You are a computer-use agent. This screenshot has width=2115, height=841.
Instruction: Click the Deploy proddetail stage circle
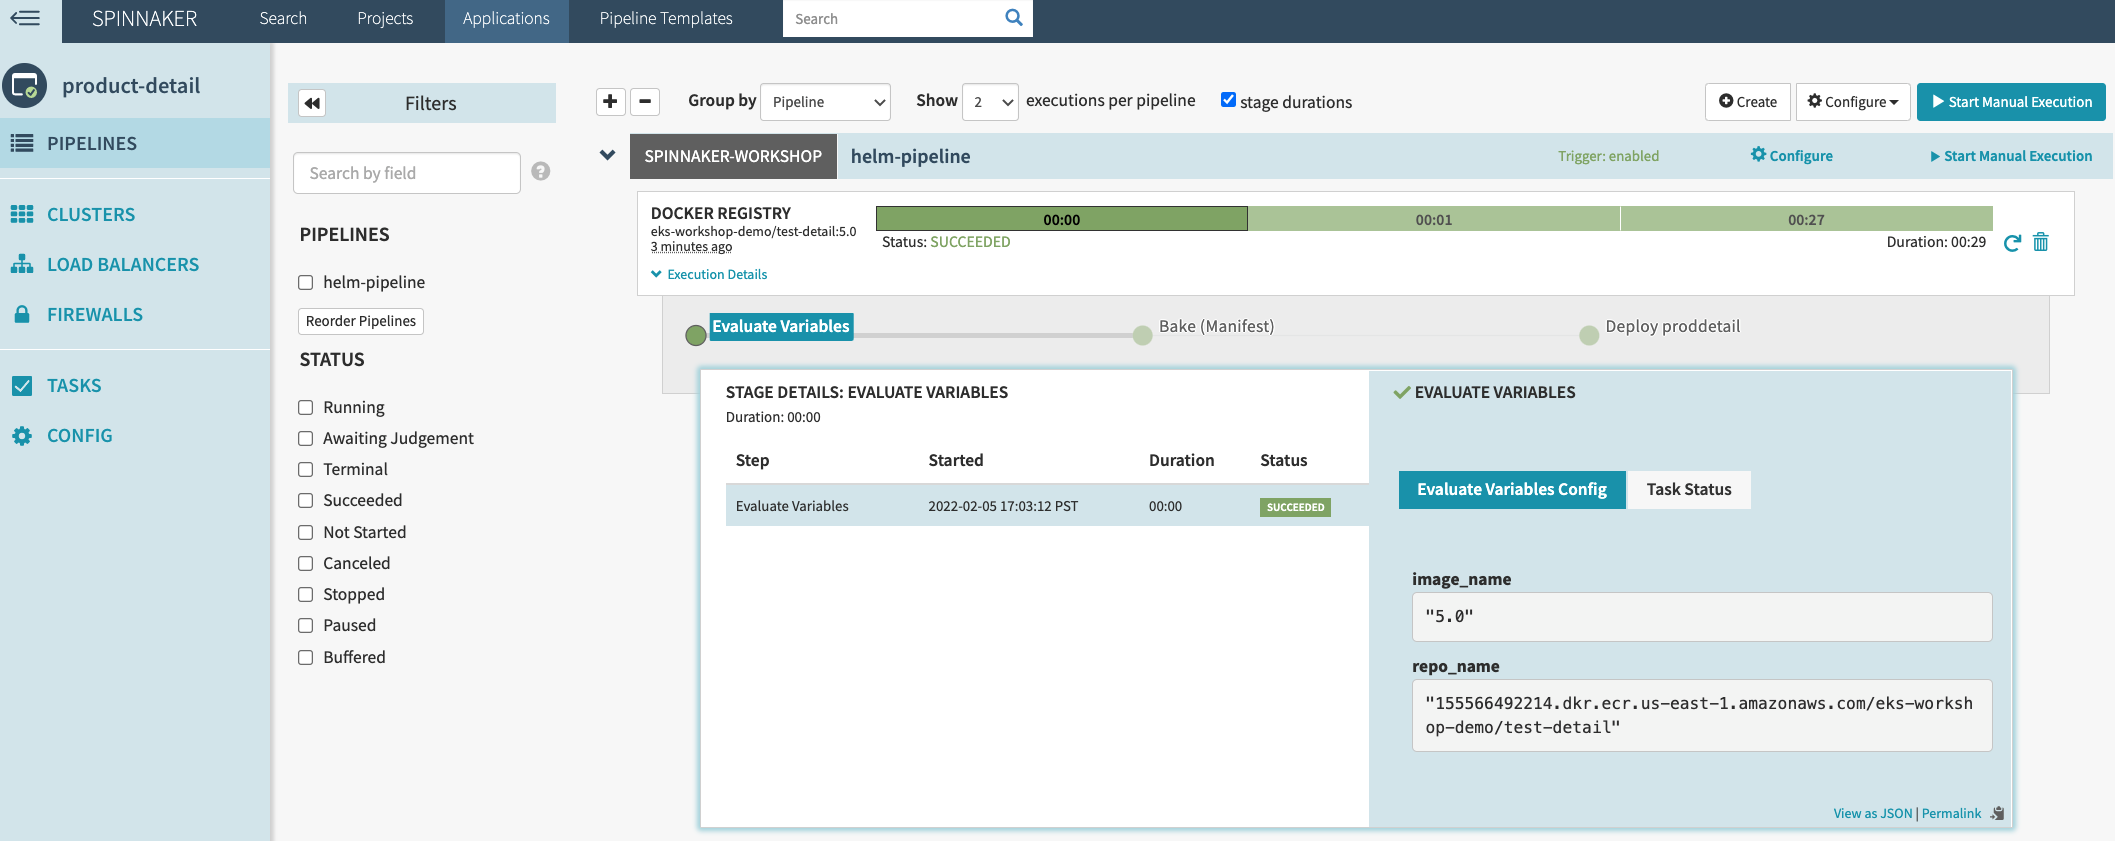pos(1588,335)
